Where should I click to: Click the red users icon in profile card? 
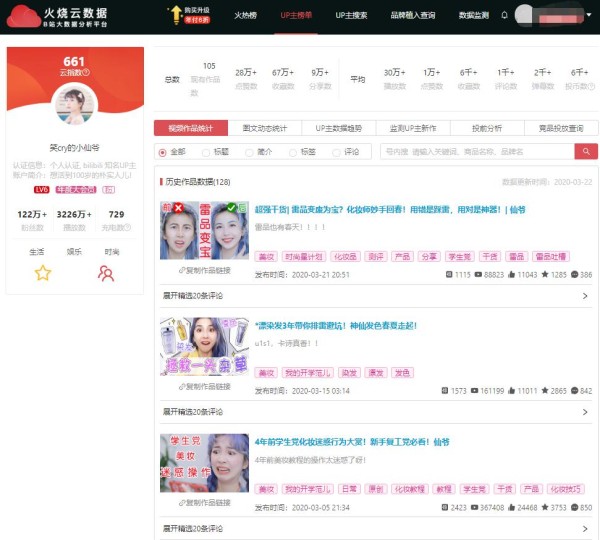pos(105,272)
